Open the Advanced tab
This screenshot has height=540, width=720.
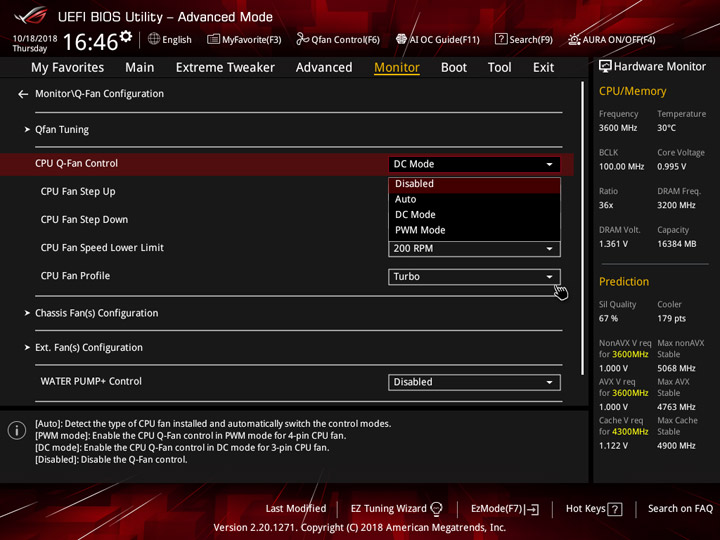click(324, 68)
